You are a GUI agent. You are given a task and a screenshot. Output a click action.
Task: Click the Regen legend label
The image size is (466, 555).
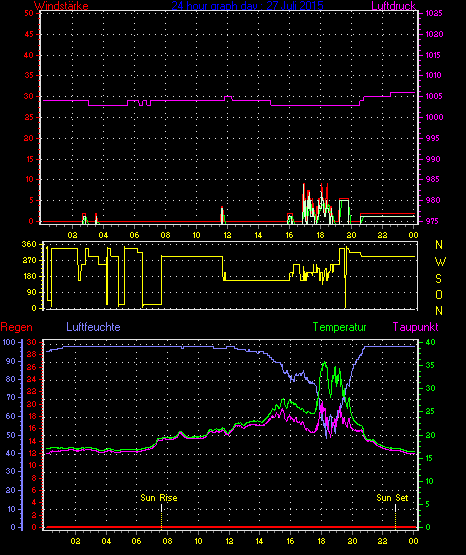tap(17, 327)
